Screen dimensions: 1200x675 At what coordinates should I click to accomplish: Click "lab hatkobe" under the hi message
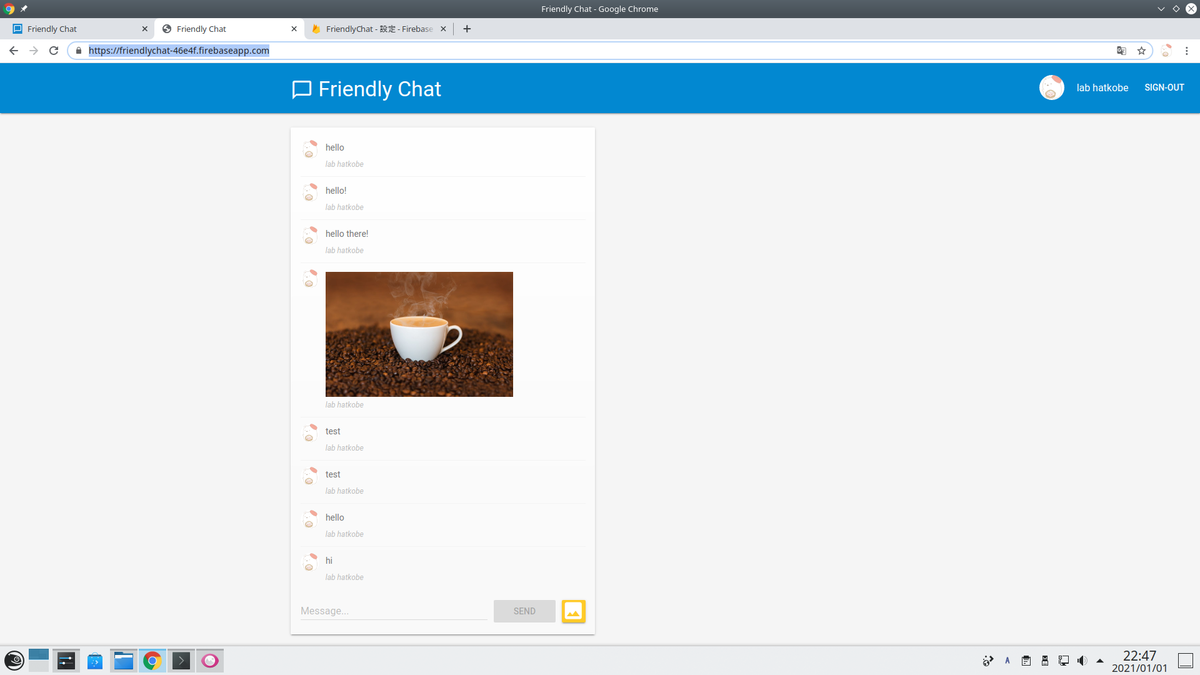click(344, 577)
